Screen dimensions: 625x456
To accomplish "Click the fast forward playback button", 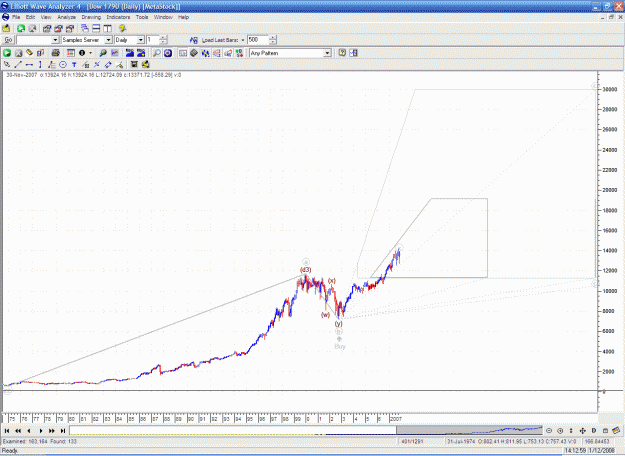I will 52,431.
